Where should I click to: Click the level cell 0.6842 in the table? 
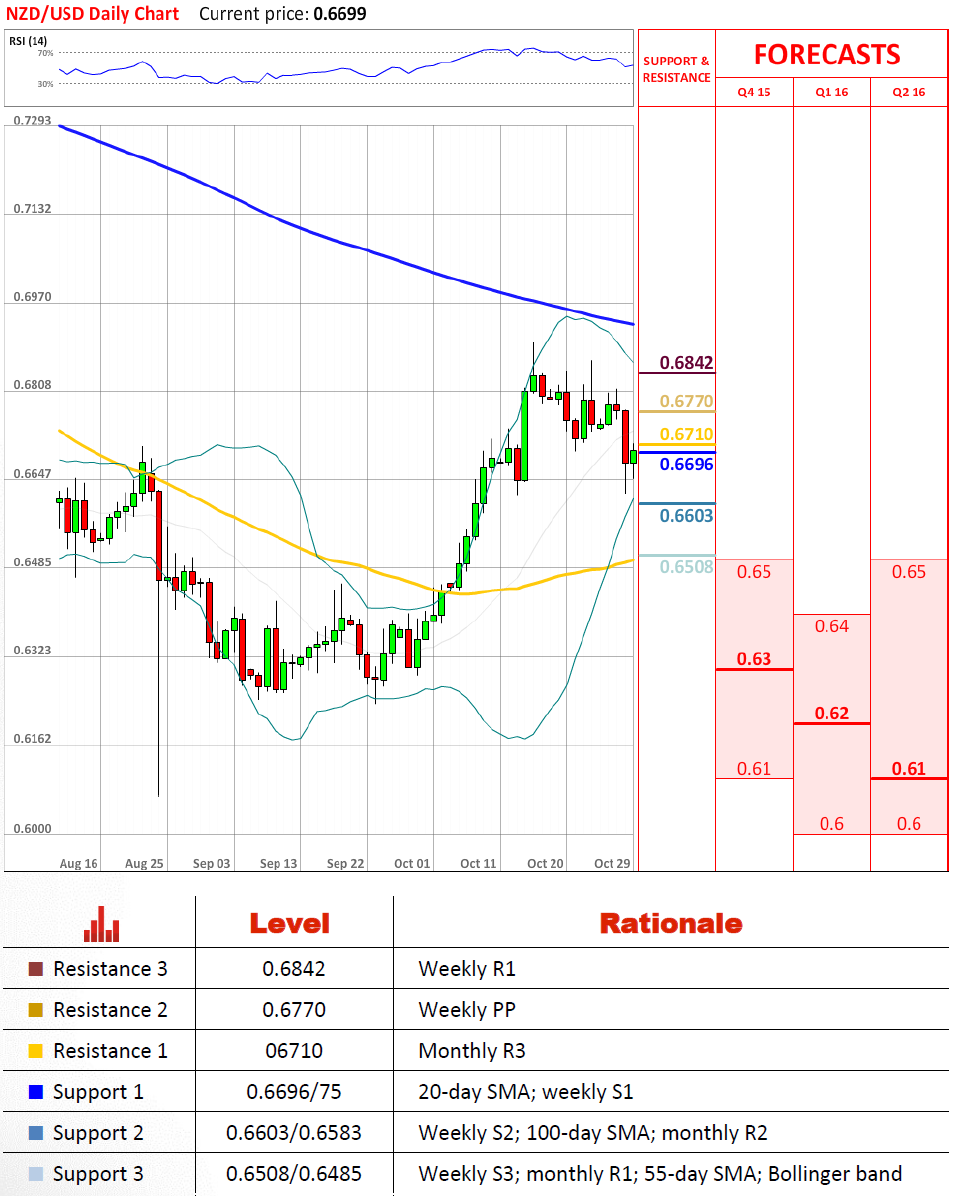(294, 969)
